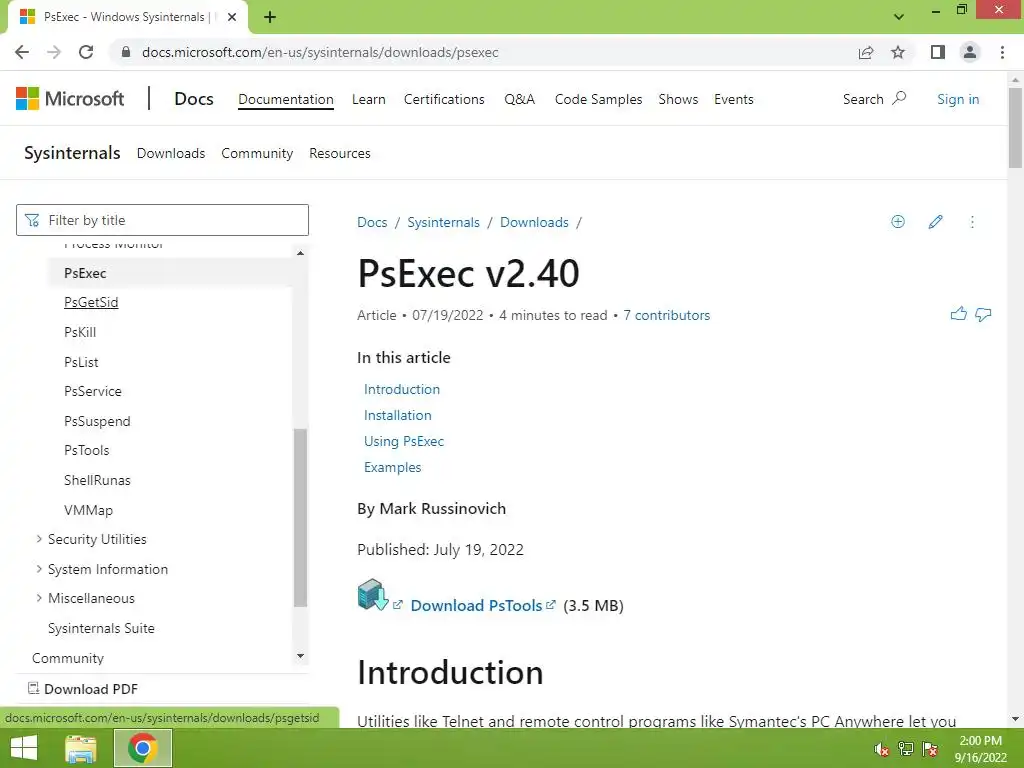
Task: Edit this article with pencil icon
Action: [x=935, y=222]
